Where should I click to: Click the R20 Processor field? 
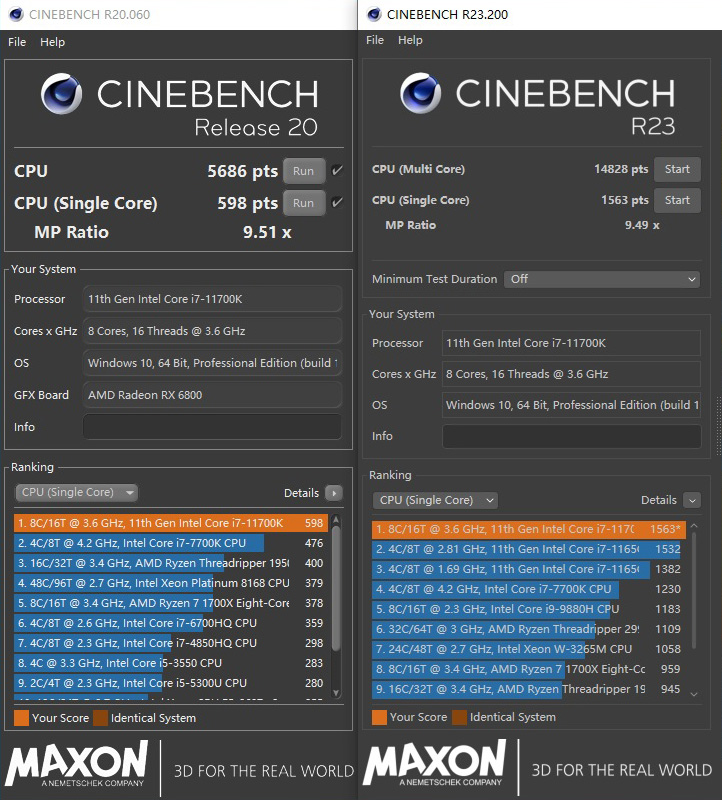(212, 299)
